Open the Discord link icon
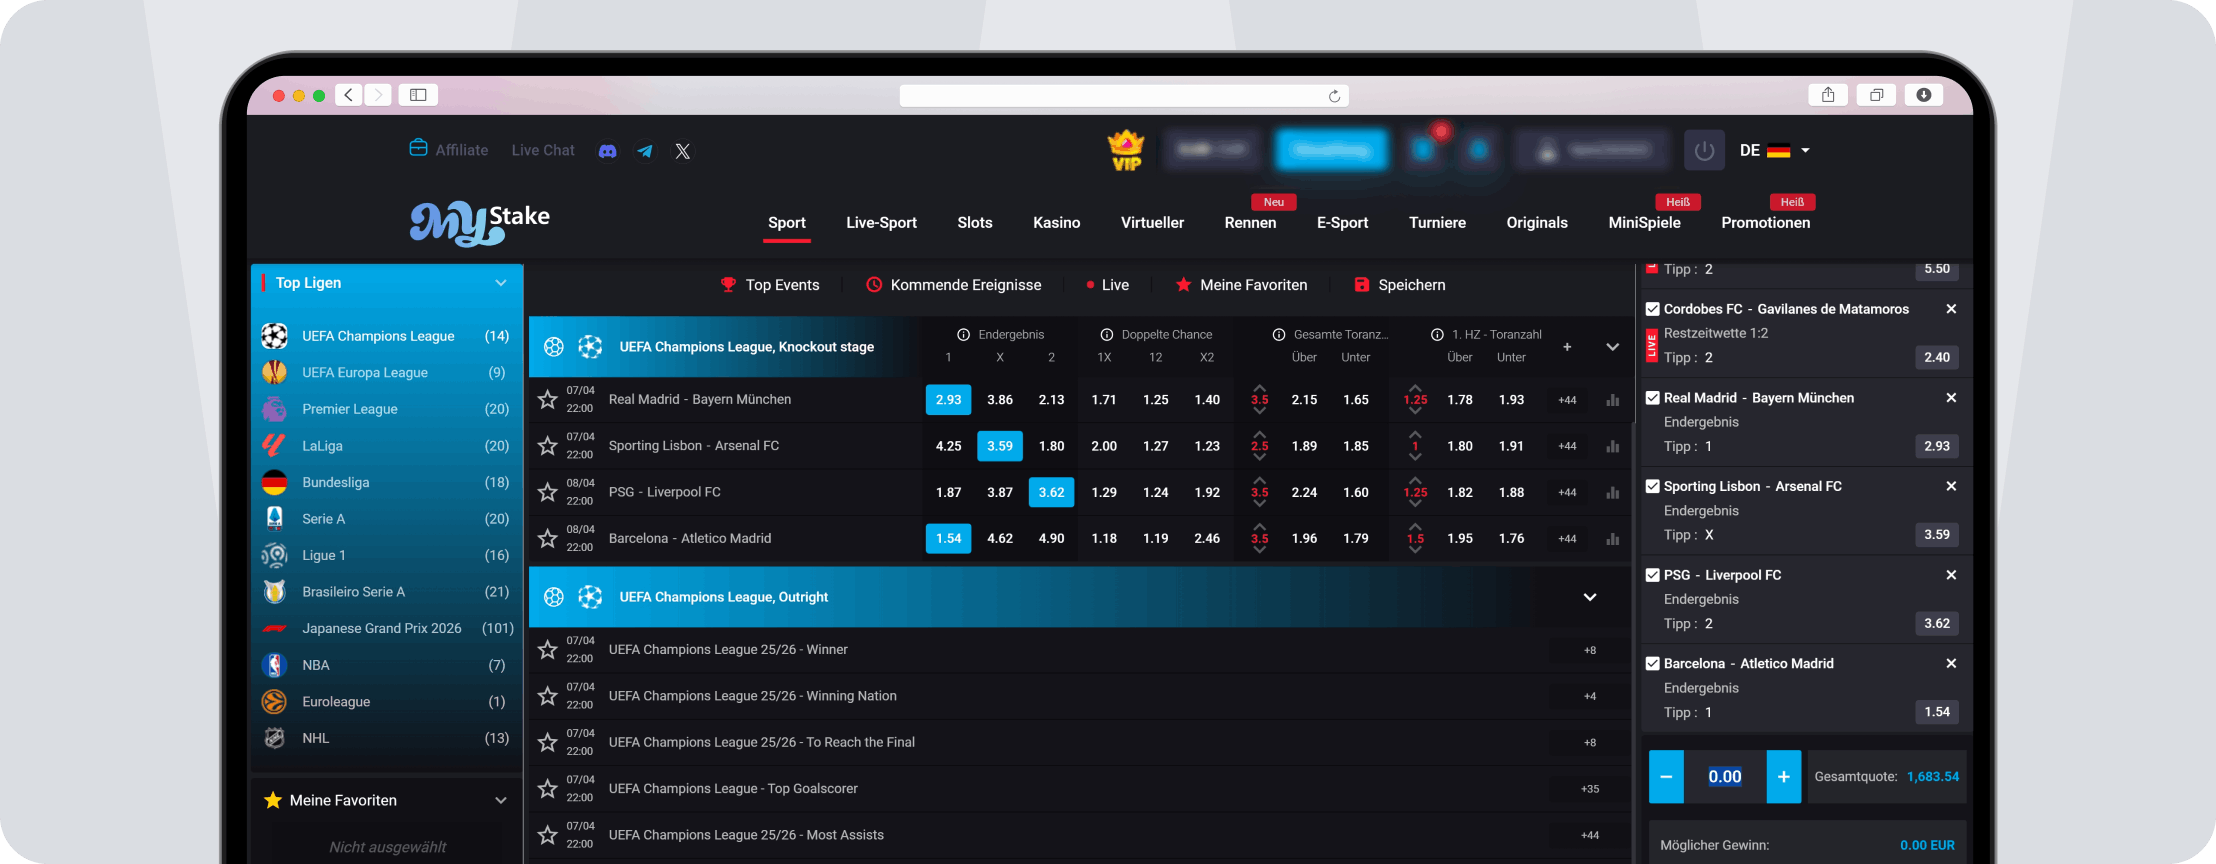 pos(607,151)
